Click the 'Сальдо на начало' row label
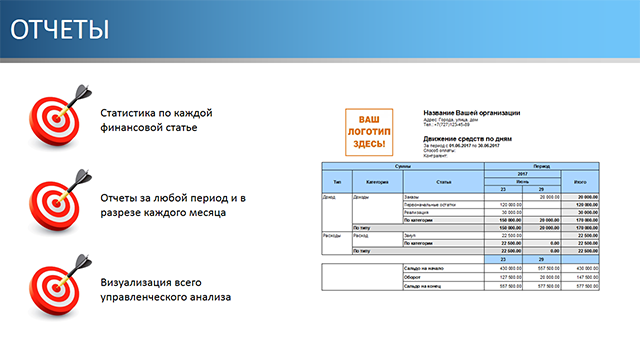Image resolution: width=640 pixels, height=360 pixels. pyautogui.click(x=424, y=268)
